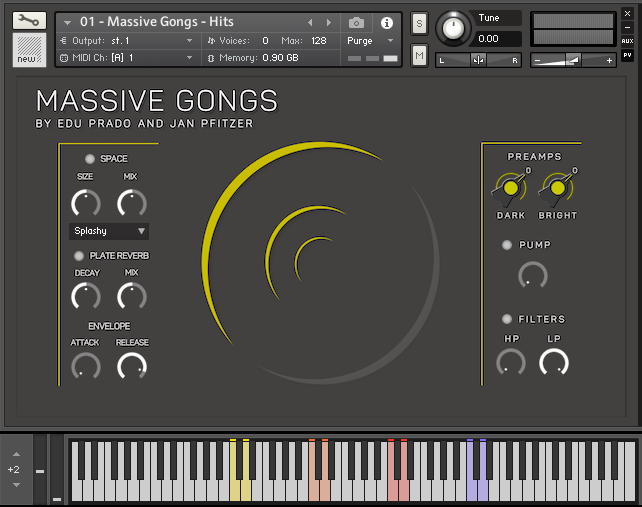The height and width of the screenshot is (507, 642).
Task: Open the Splashy space type dropdown
Action: 109,231
